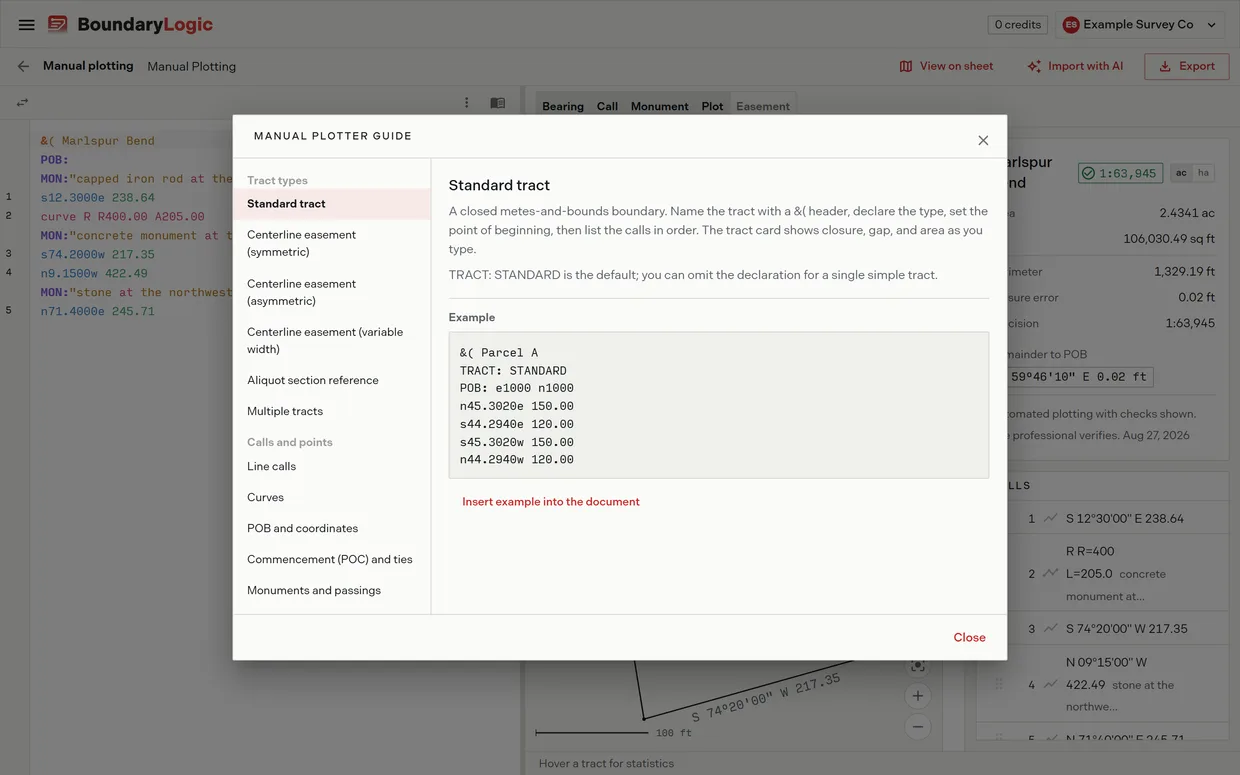This screenshot has width=1240, height=775.
Task: Open Line calls guide topic
Action: [332, 466]
